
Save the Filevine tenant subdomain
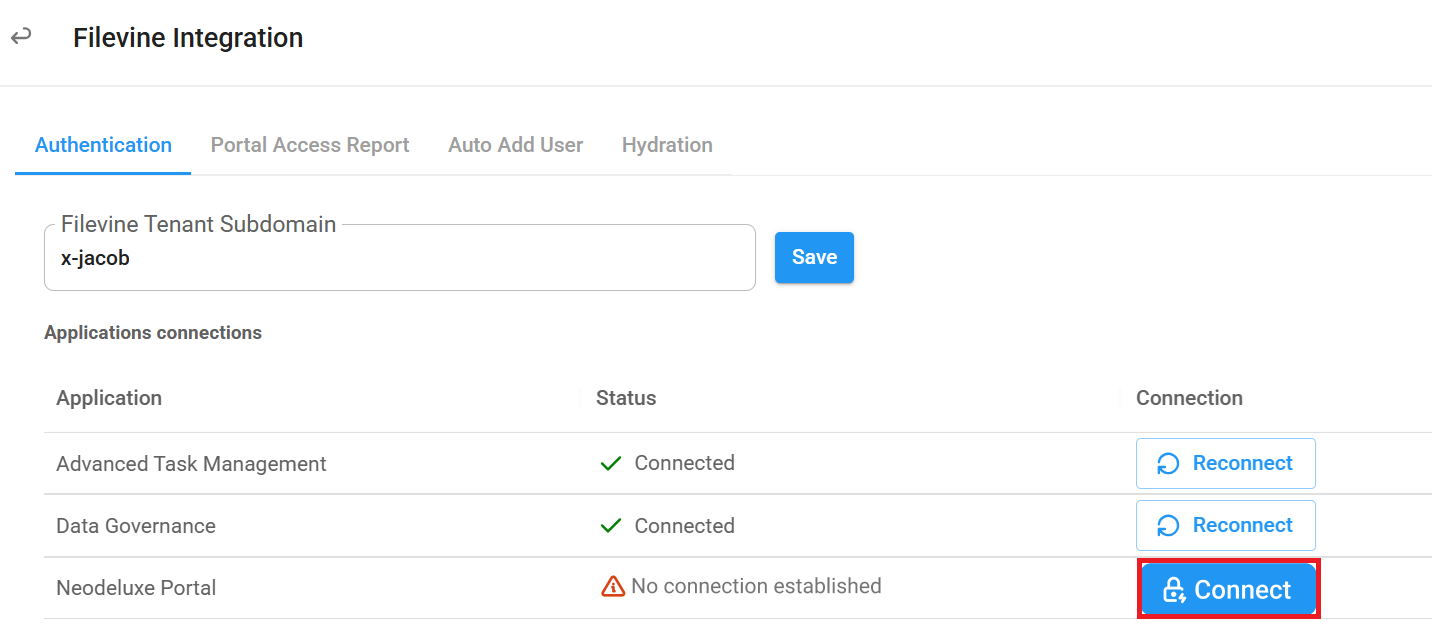(814, 257)
